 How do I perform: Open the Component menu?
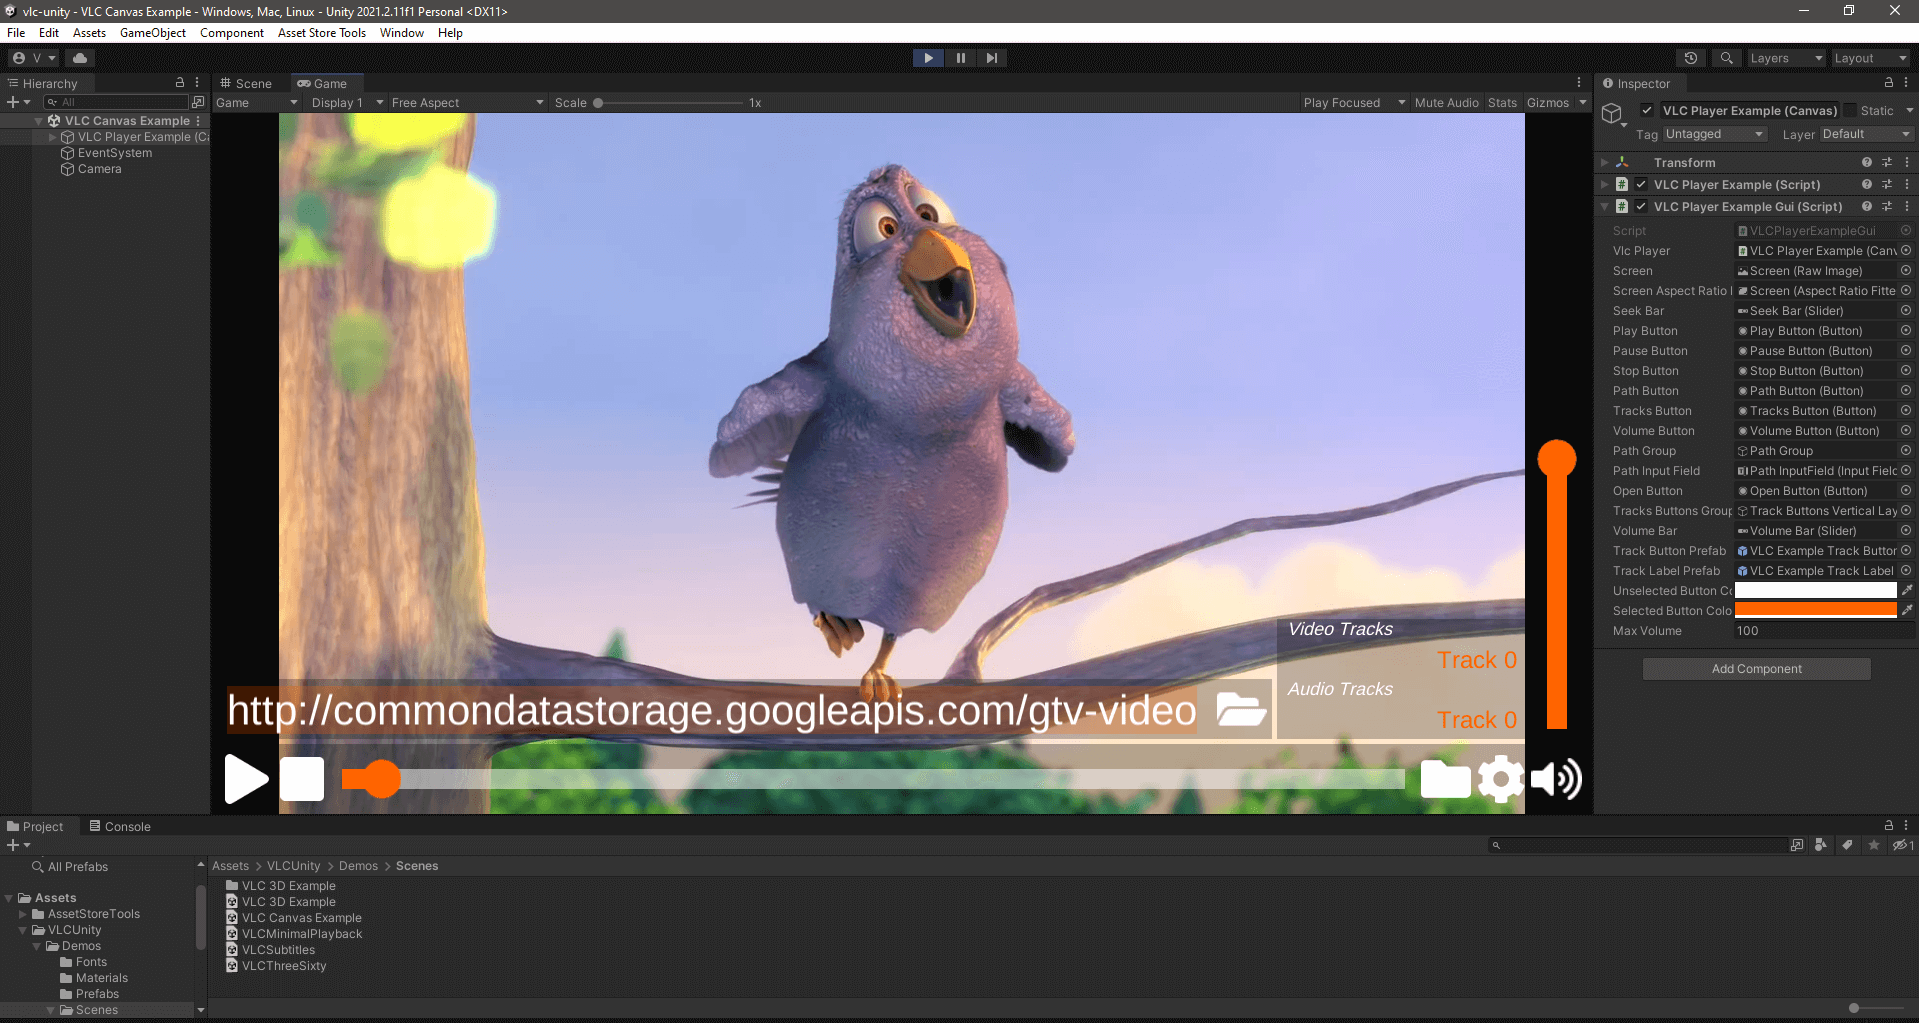(232, 33)
